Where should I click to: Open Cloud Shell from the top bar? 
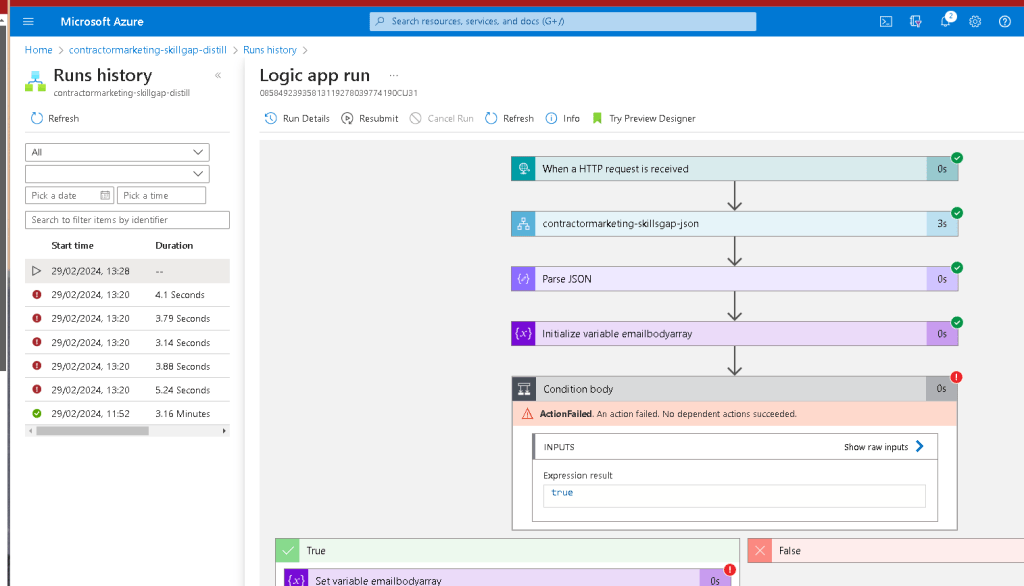(886, 22)
